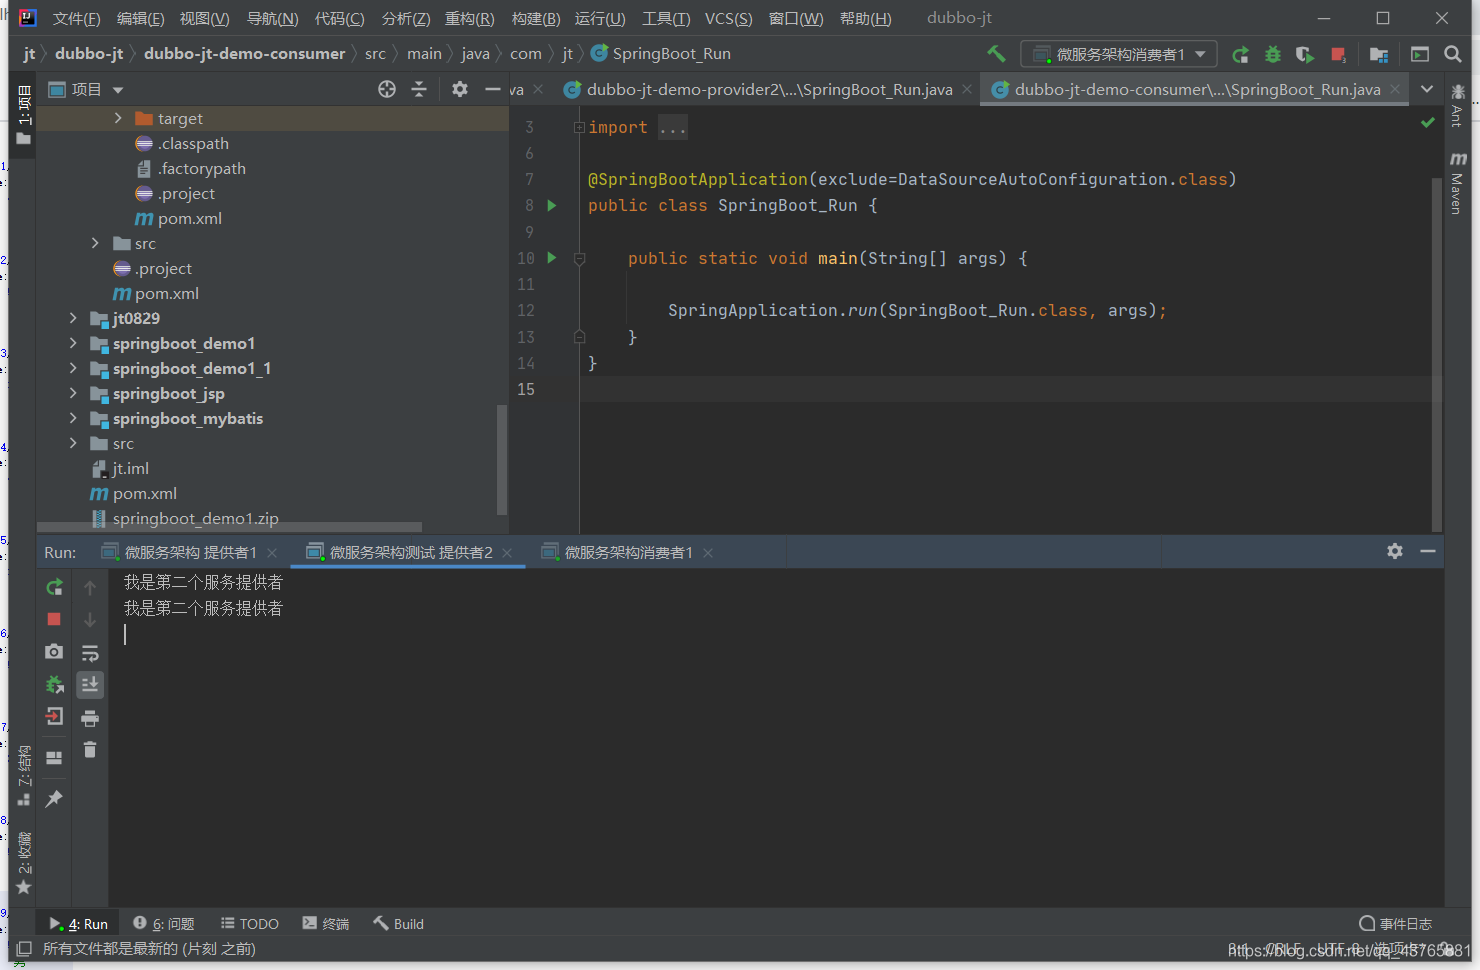
Task: Click the green inspection checkmark in the editor
Action: pyautogui.click(x=1428, y=122)
